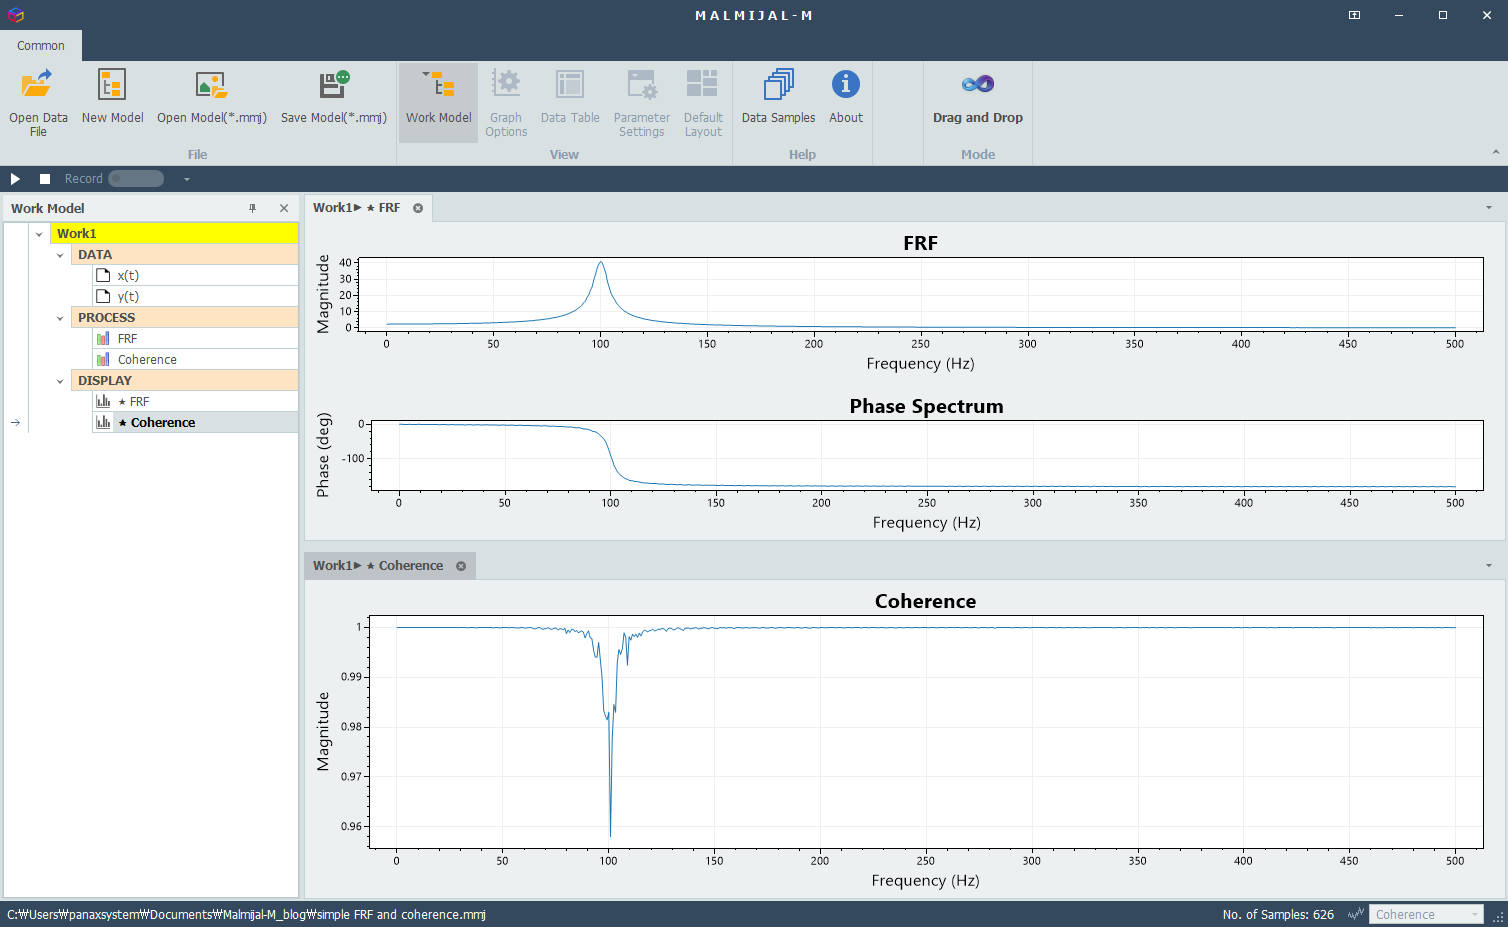The height and width of the screenshot is (927, 1508).
Task: Open the dropdown next to Record
Action: 187,179
